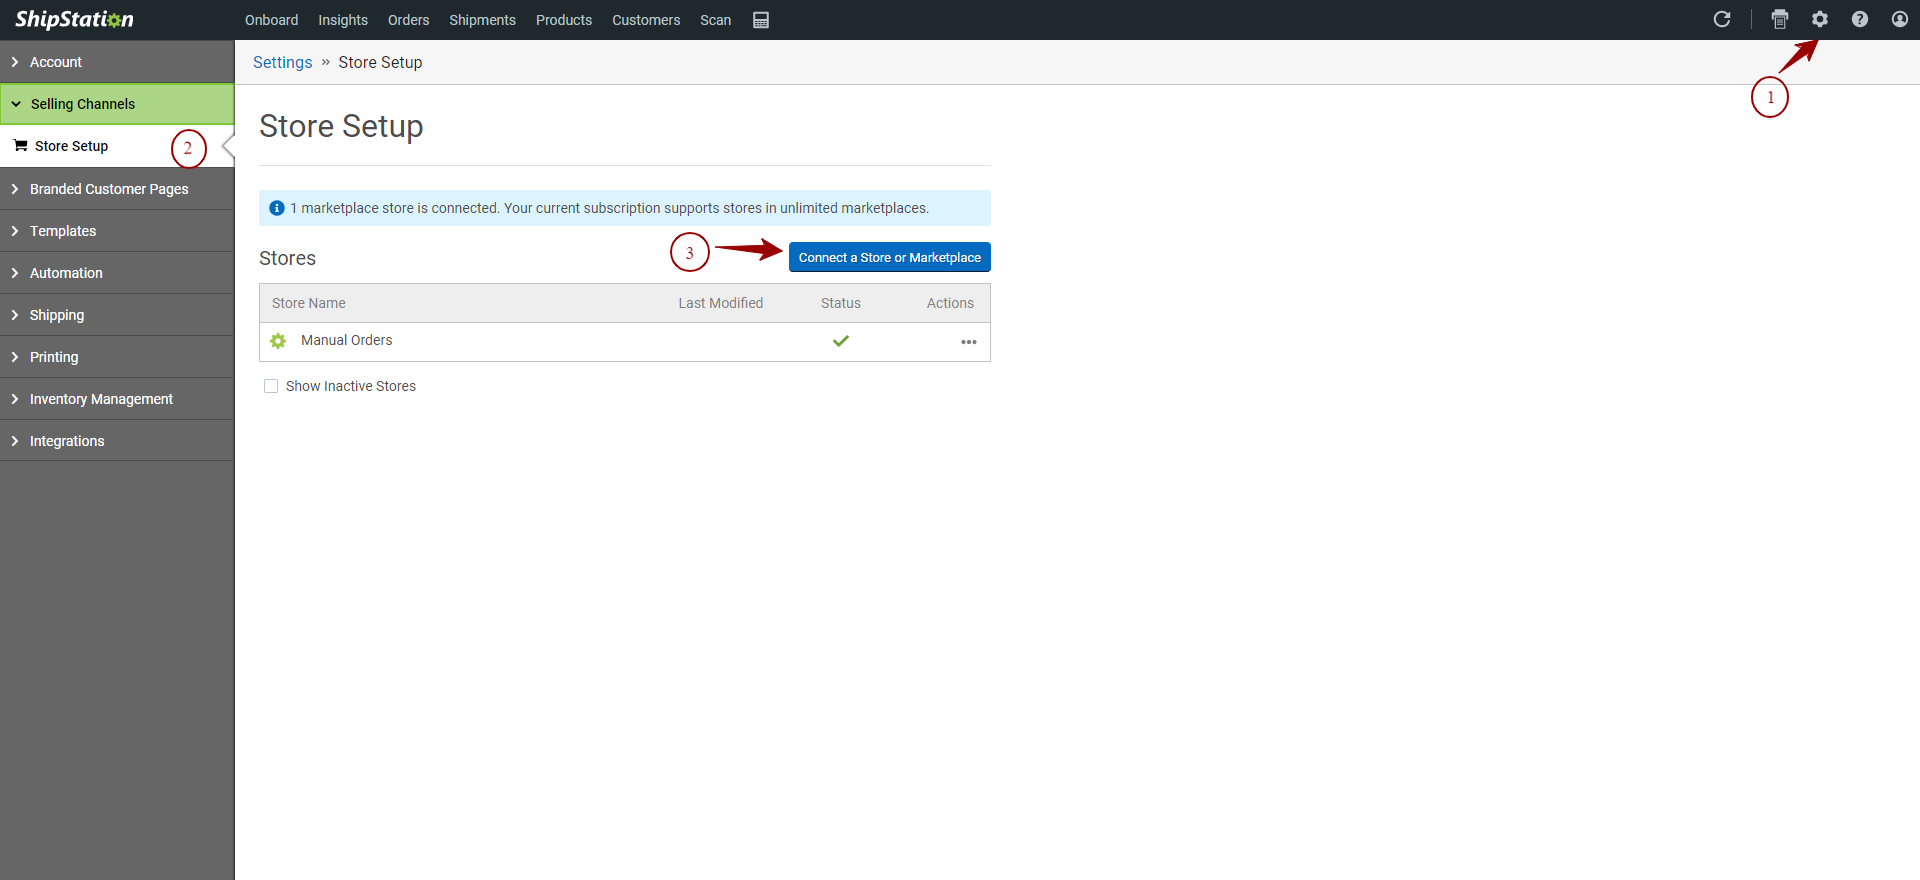Click Connect a Store or Marketplace button

point(889,257)
